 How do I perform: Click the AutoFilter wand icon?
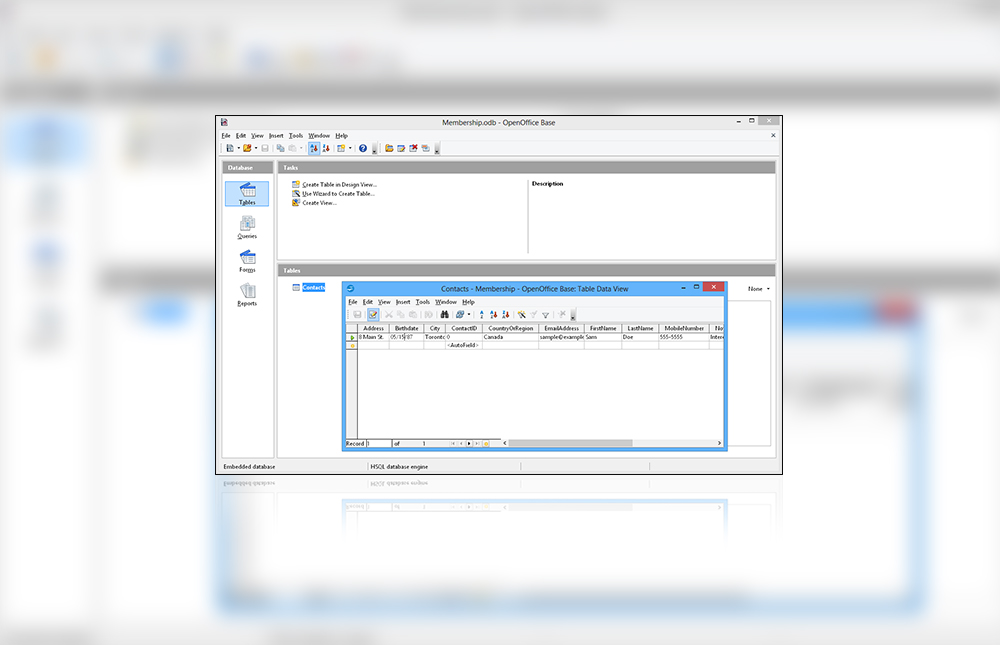[x=522, y=315]
